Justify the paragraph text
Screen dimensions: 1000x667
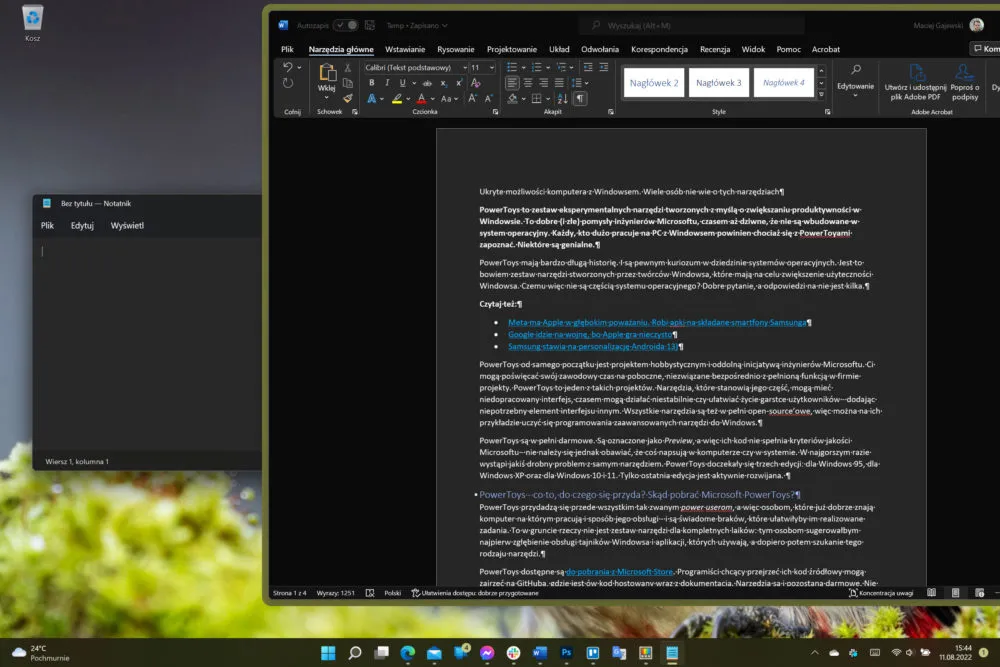coord(559,83)
